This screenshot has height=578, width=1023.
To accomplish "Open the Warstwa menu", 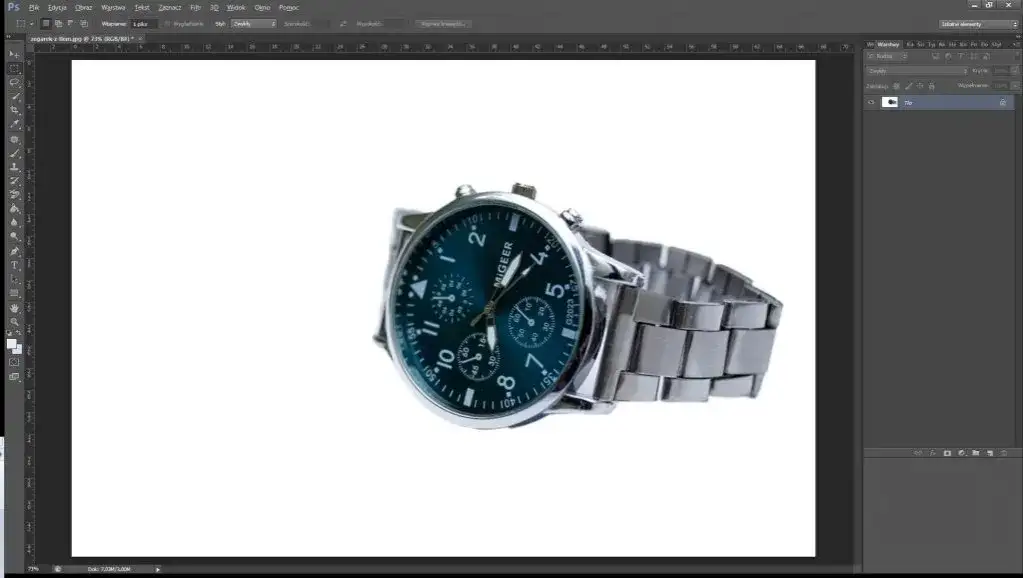I will pyautogui.click(x=113, y=7).
